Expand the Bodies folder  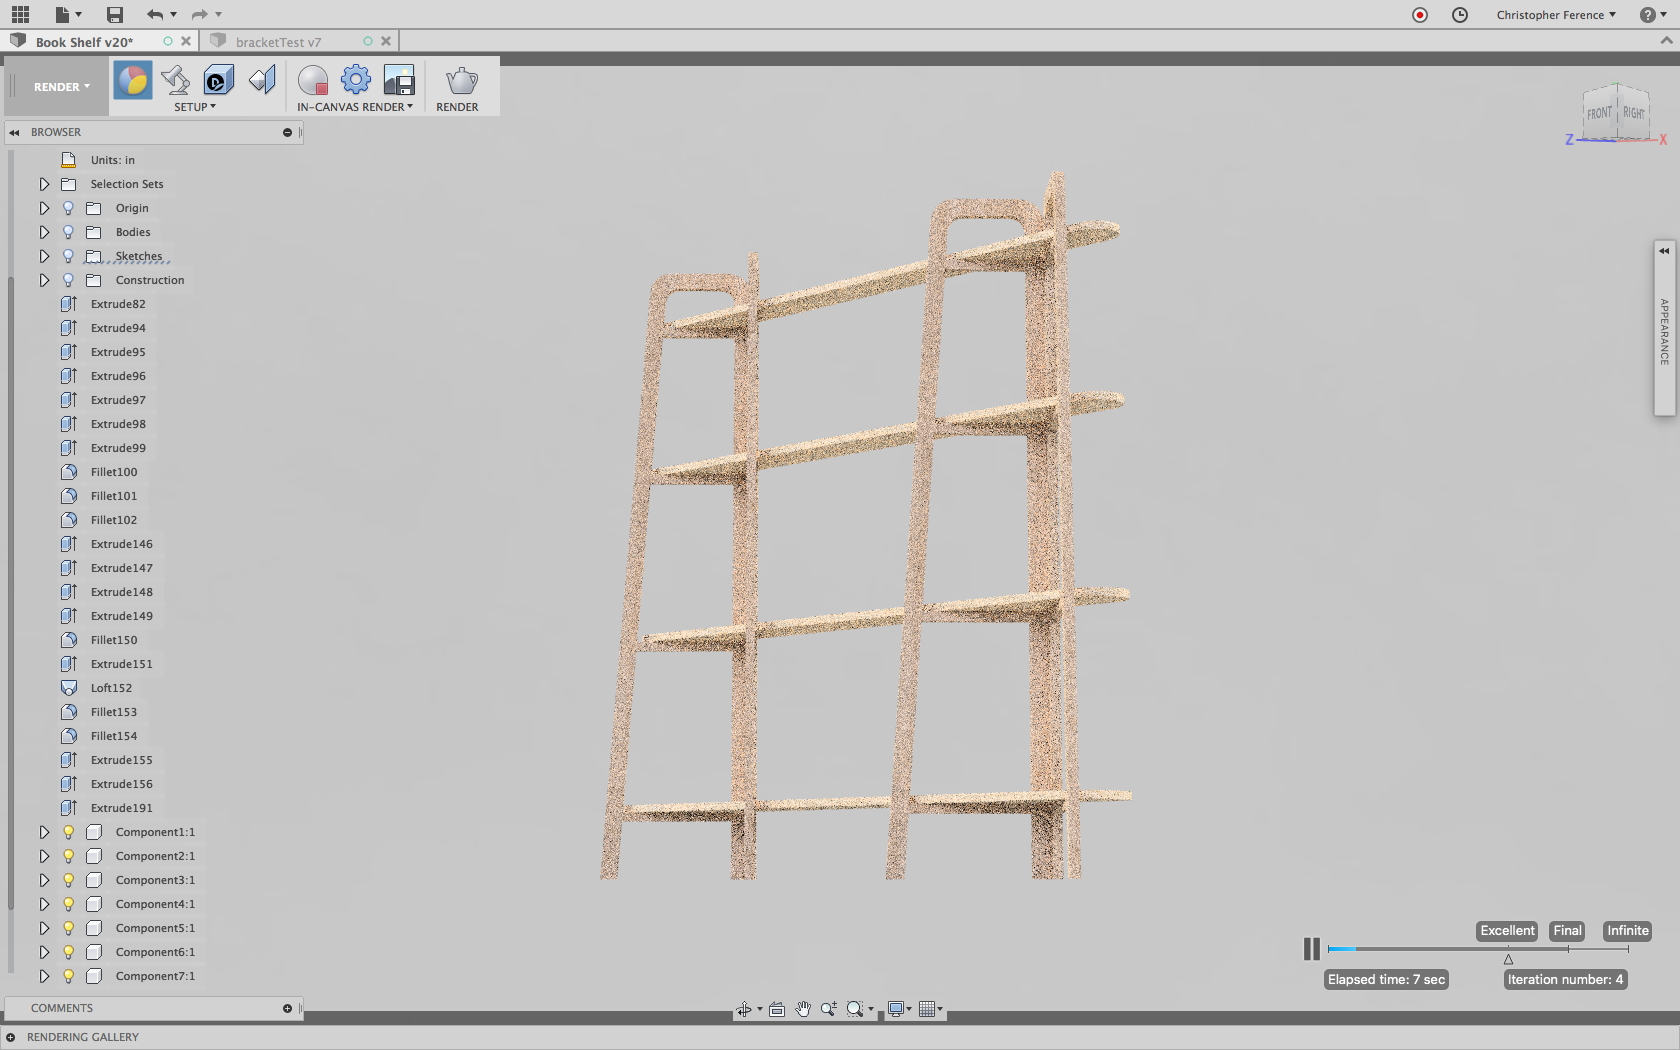[44, 232]
